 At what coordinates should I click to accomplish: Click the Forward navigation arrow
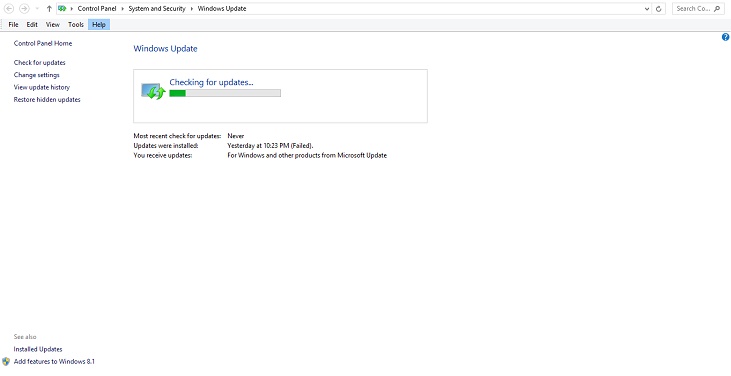[24, 8]
